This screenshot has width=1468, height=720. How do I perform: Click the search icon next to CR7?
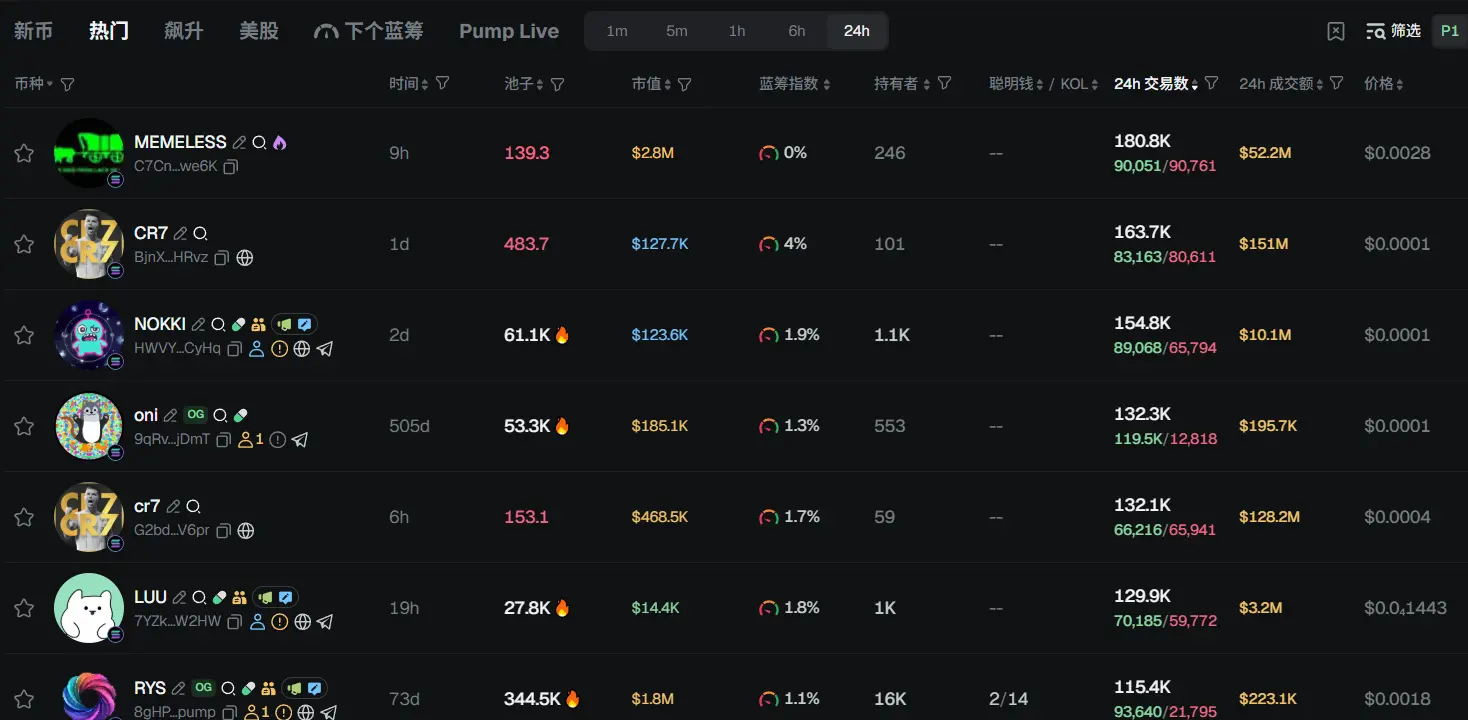coord(200,233)
